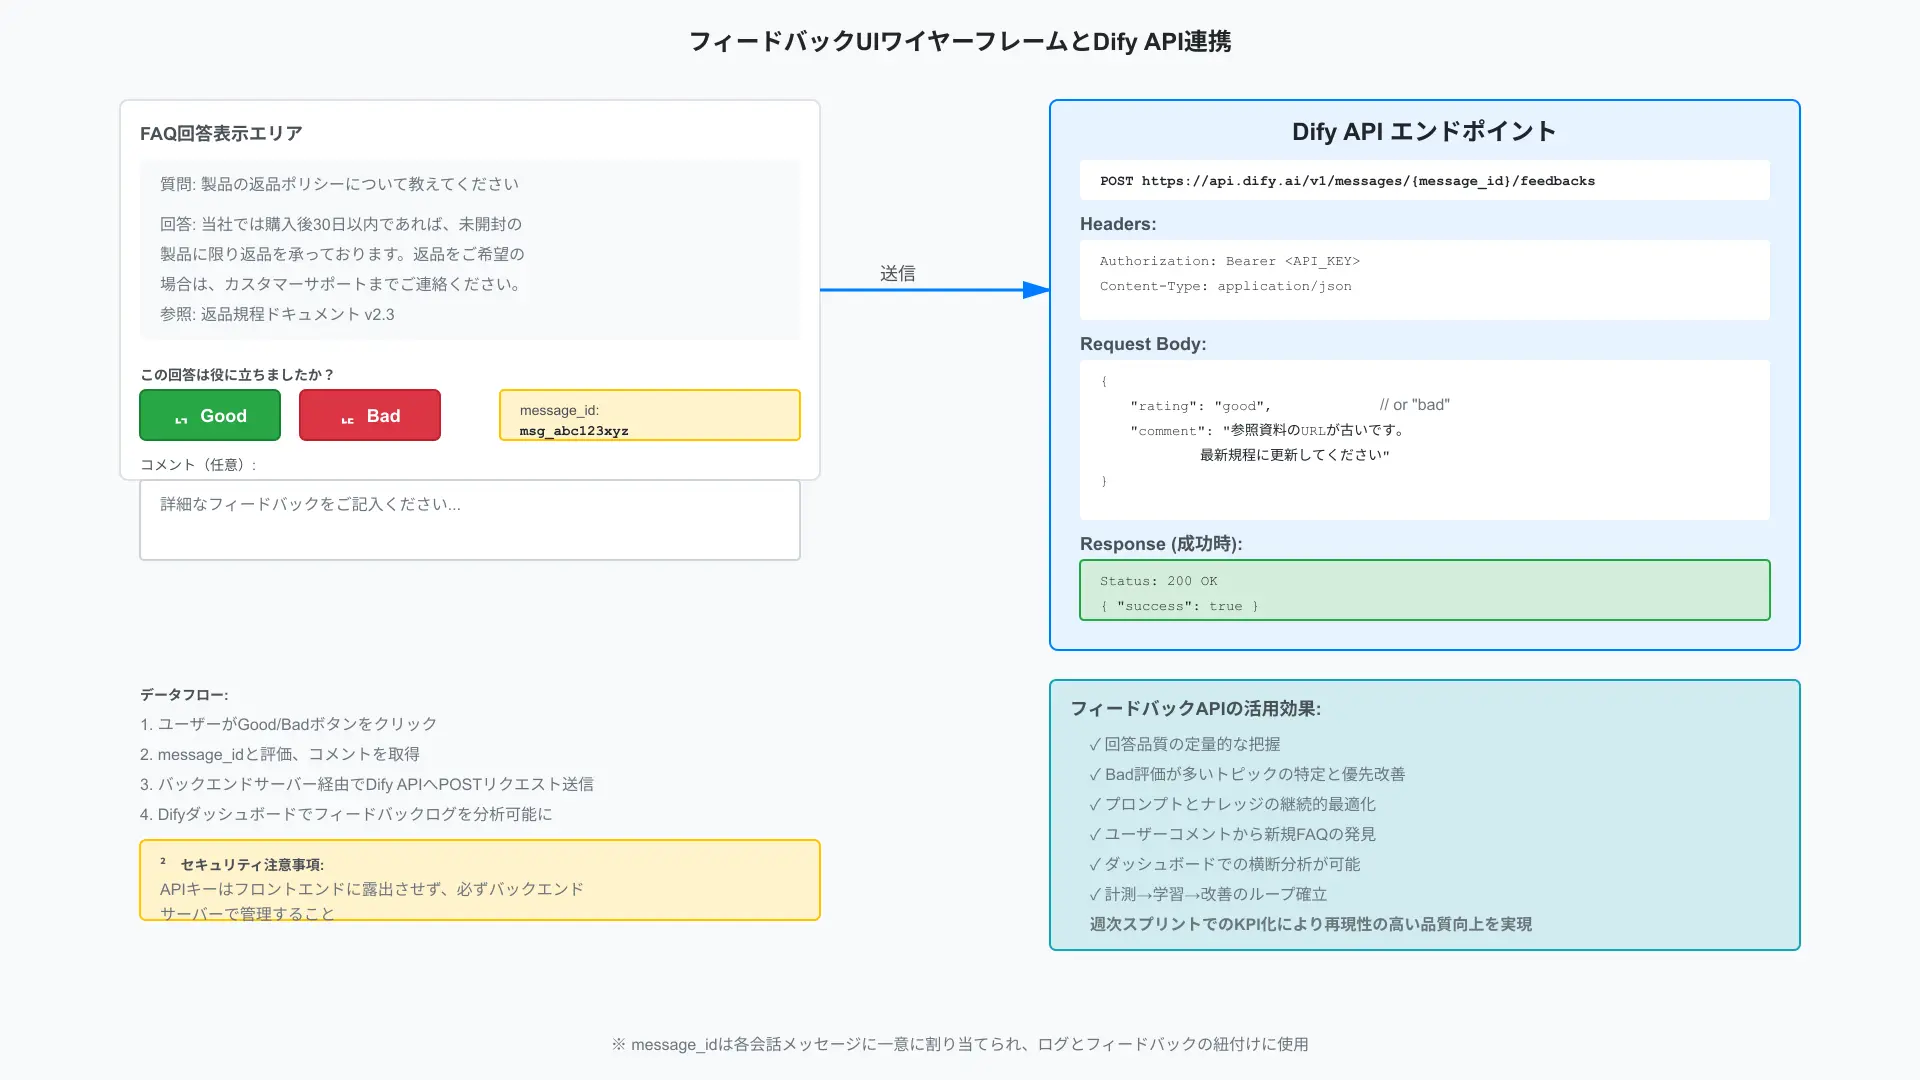The width and height of the screenshot is (1920, 1080).
Task: Click the セキュリティ注意事項 heading
Action: click(x=252, y=865)
